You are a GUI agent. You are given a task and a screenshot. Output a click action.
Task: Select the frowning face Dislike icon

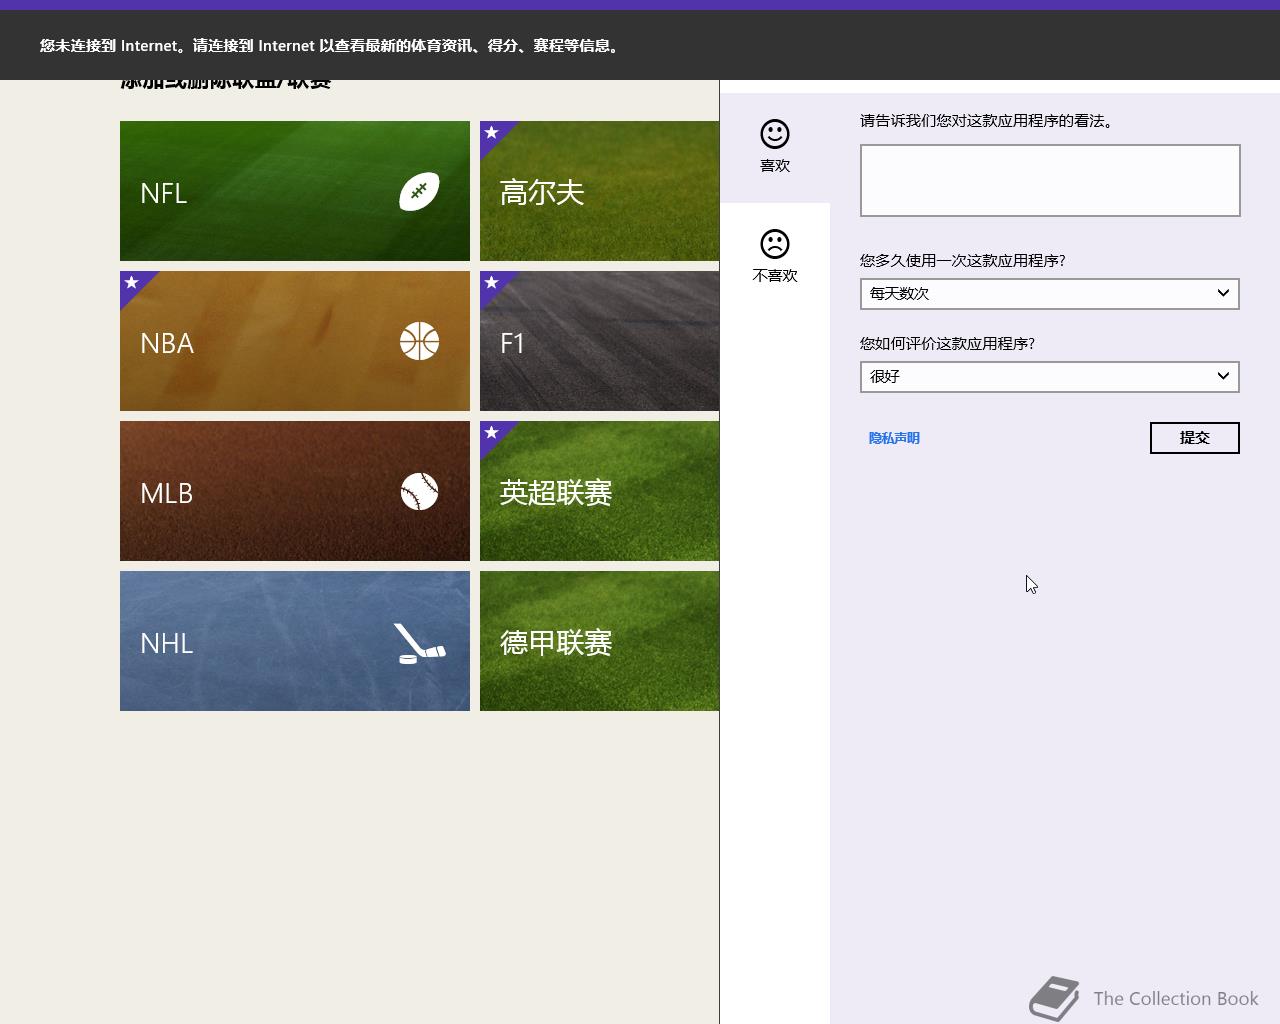pos(775,244)
